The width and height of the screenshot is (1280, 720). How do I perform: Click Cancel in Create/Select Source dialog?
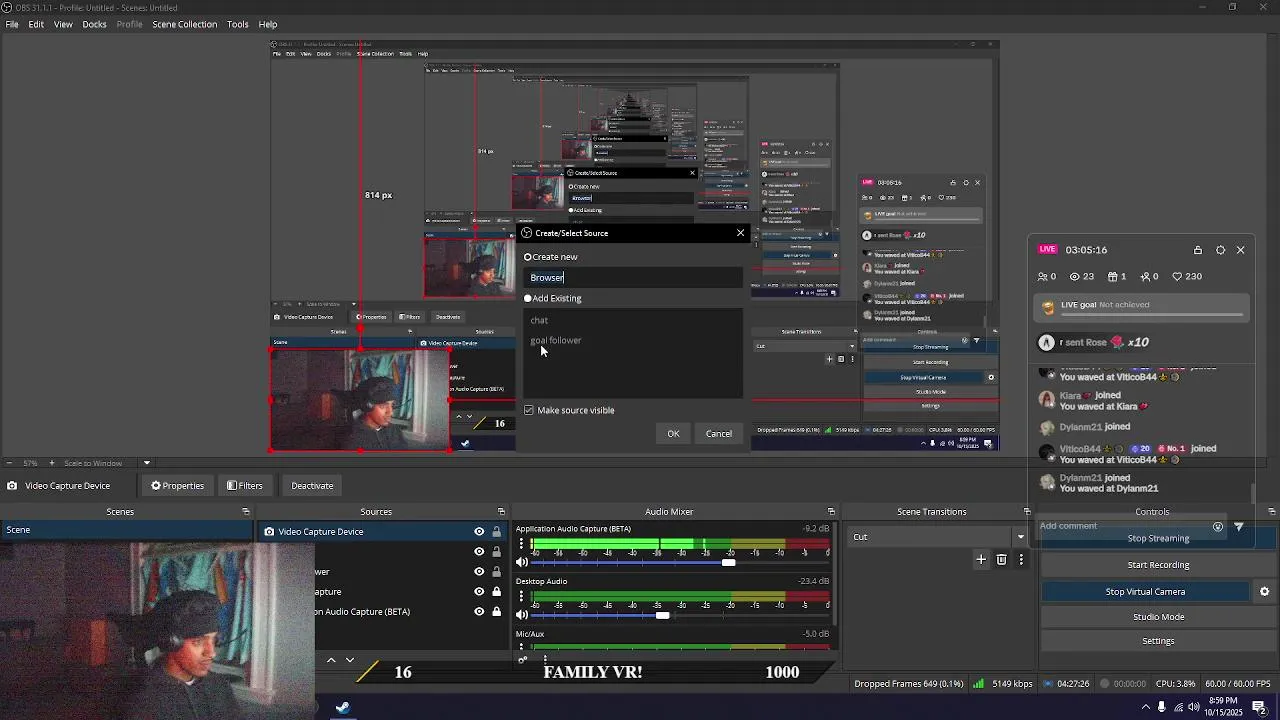click(x=719, y=434)
